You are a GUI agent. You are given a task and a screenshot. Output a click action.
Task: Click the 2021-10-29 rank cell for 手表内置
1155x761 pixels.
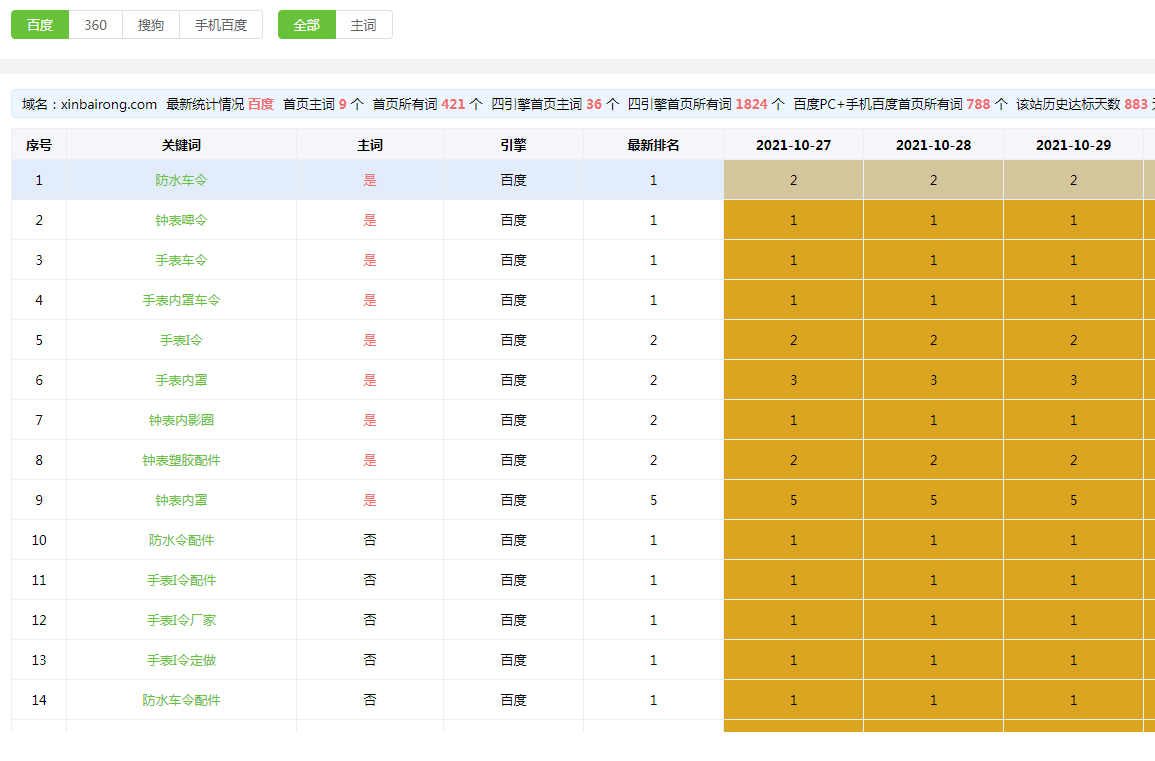pos(1073,380)
